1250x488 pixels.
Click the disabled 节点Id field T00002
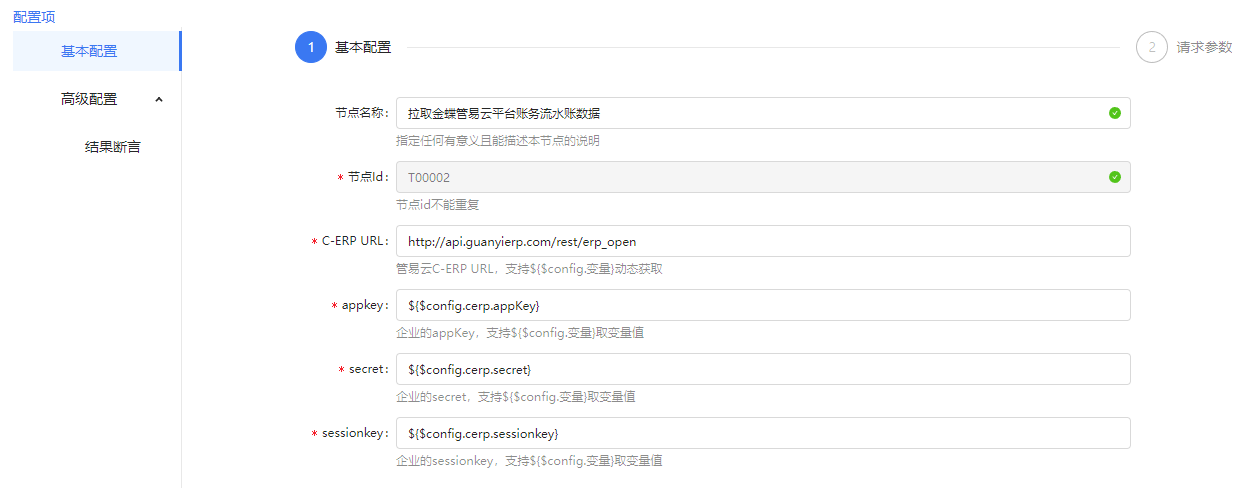point(750,177)
